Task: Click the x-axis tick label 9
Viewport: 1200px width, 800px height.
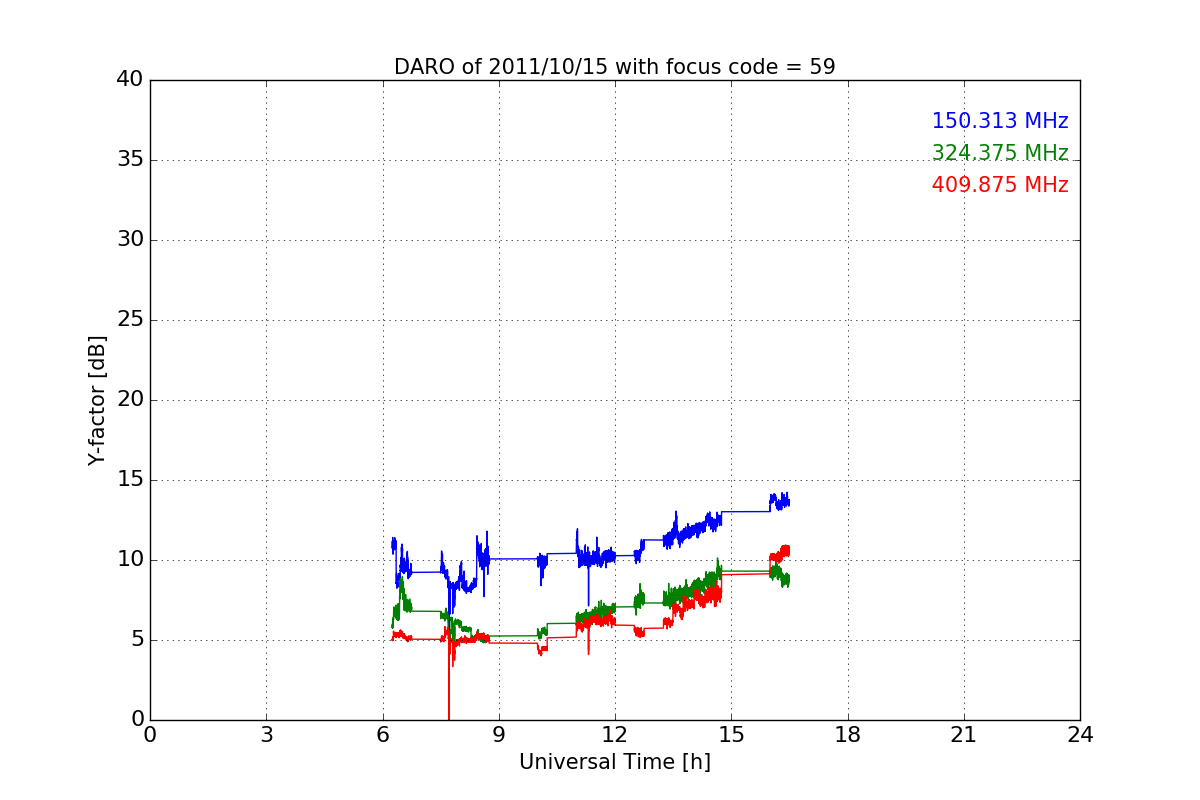Action: [499, 735]
